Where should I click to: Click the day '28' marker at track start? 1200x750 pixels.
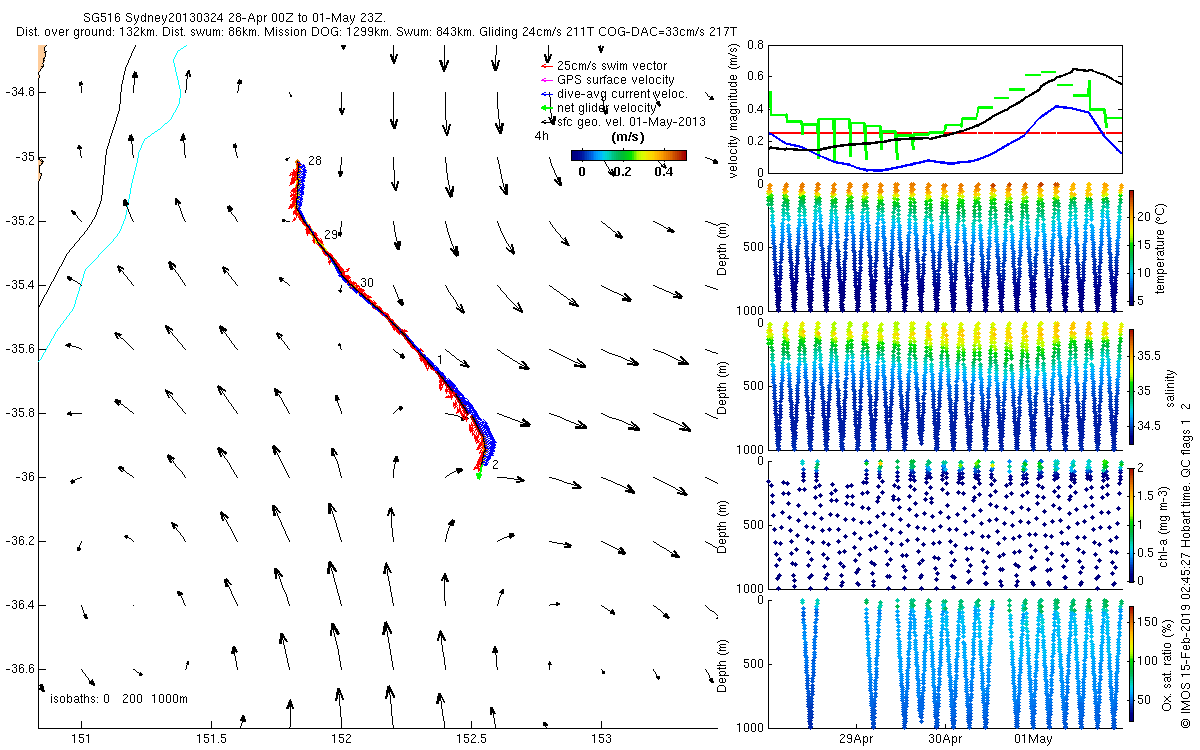(x=314, y=161)
